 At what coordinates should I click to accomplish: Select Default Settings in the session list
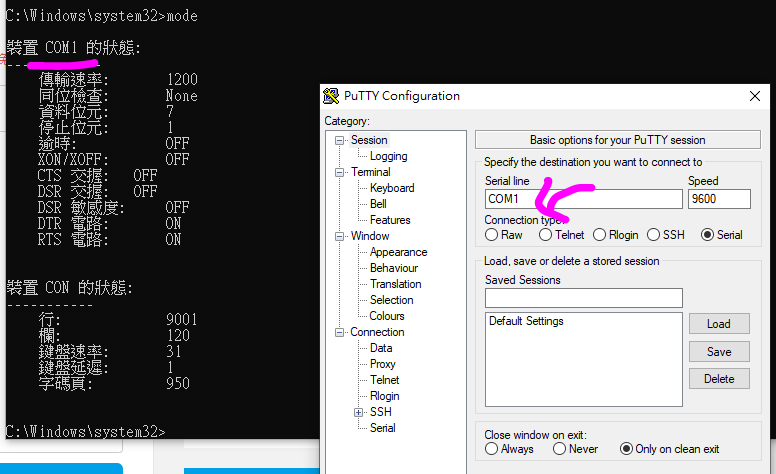point(526,321)
